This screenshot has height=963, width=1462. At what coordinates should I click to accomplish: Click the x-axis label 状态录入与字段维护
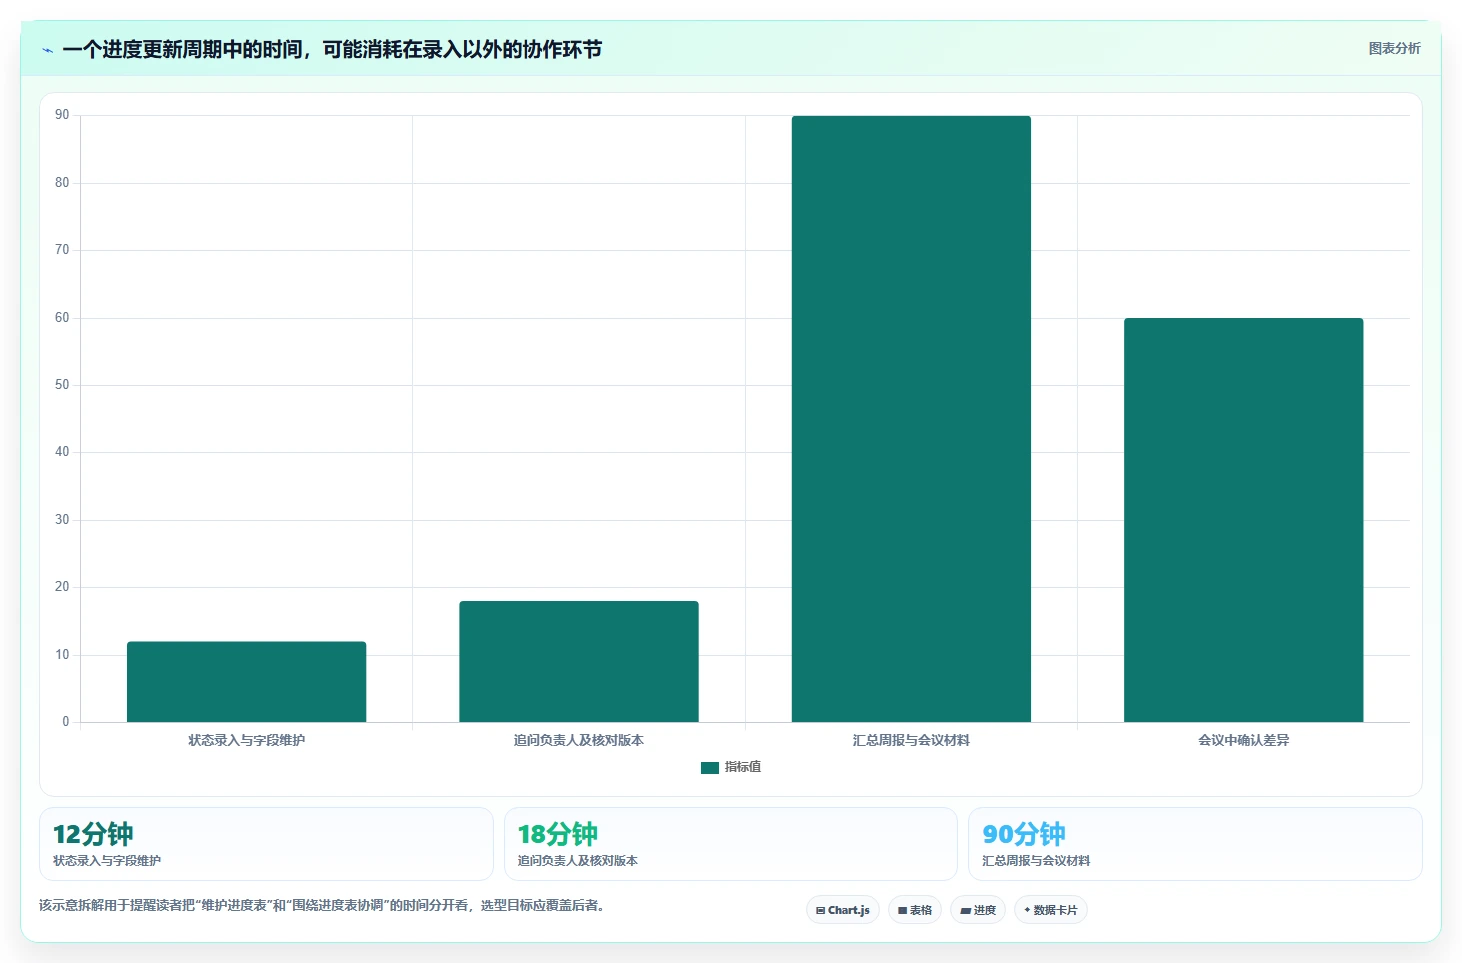pos(246,741)
